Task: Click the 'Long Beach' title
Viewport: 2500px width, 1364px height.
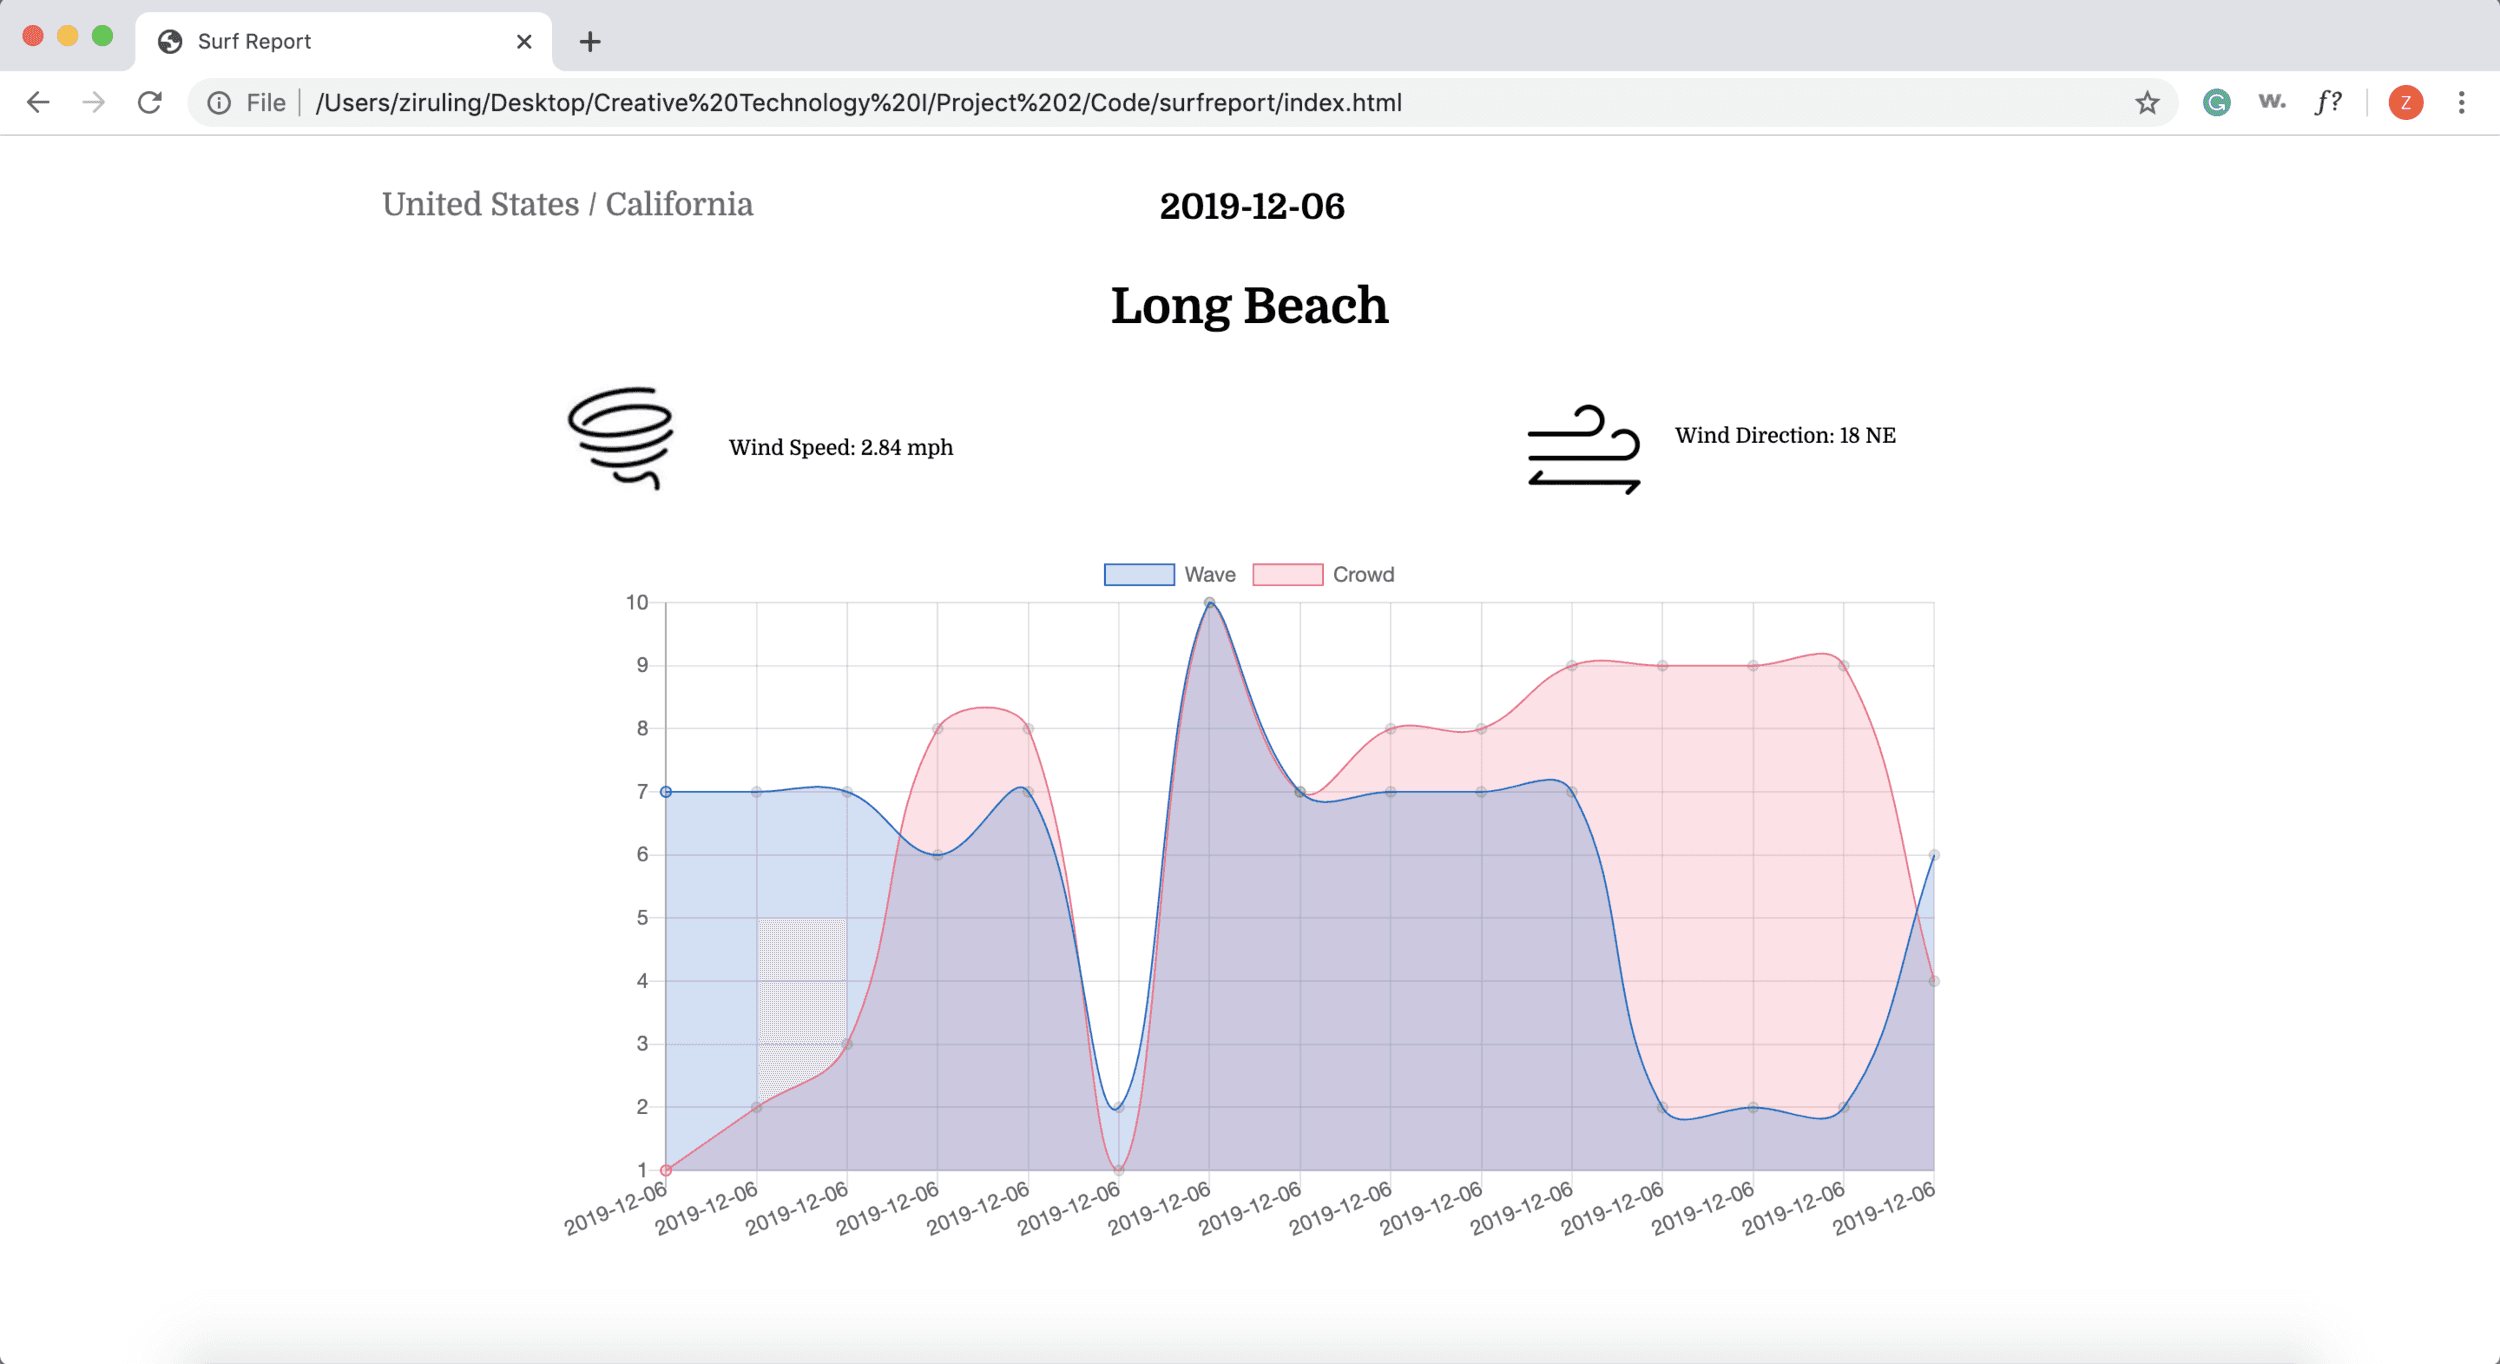Action: point(1249,305)
